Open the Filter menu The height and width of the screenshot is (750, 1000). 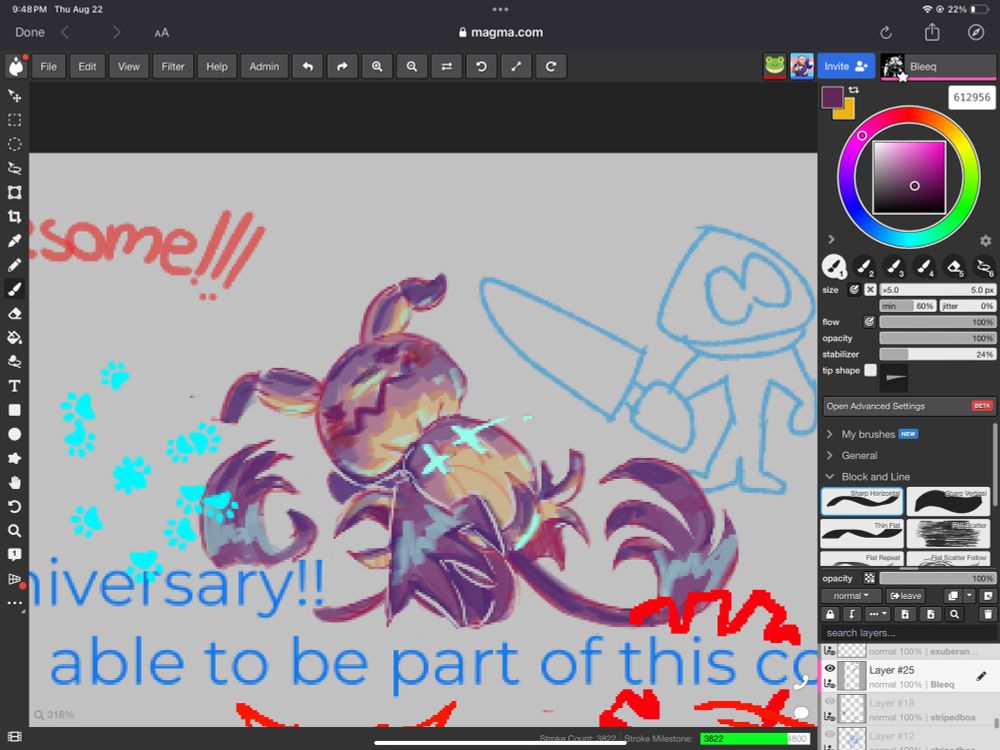pyautogui.click(x=172, y=66)
